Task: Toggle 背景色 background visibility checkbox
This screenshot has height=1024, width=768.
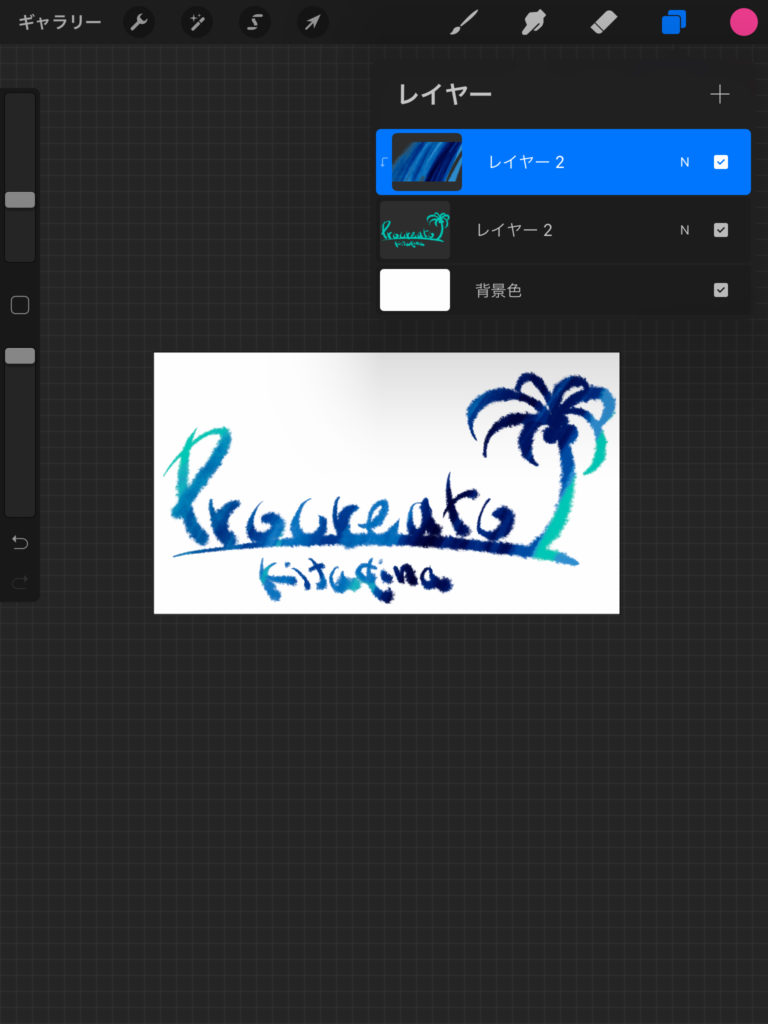Action: pyautogui.click(x=720, y=290)
